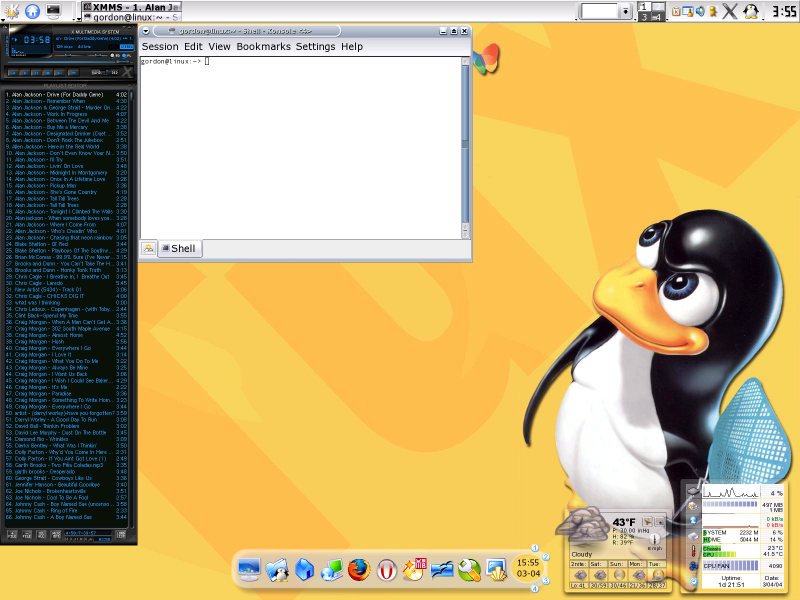Toggle the XMMS playlist PL button

tap(127, 56)
